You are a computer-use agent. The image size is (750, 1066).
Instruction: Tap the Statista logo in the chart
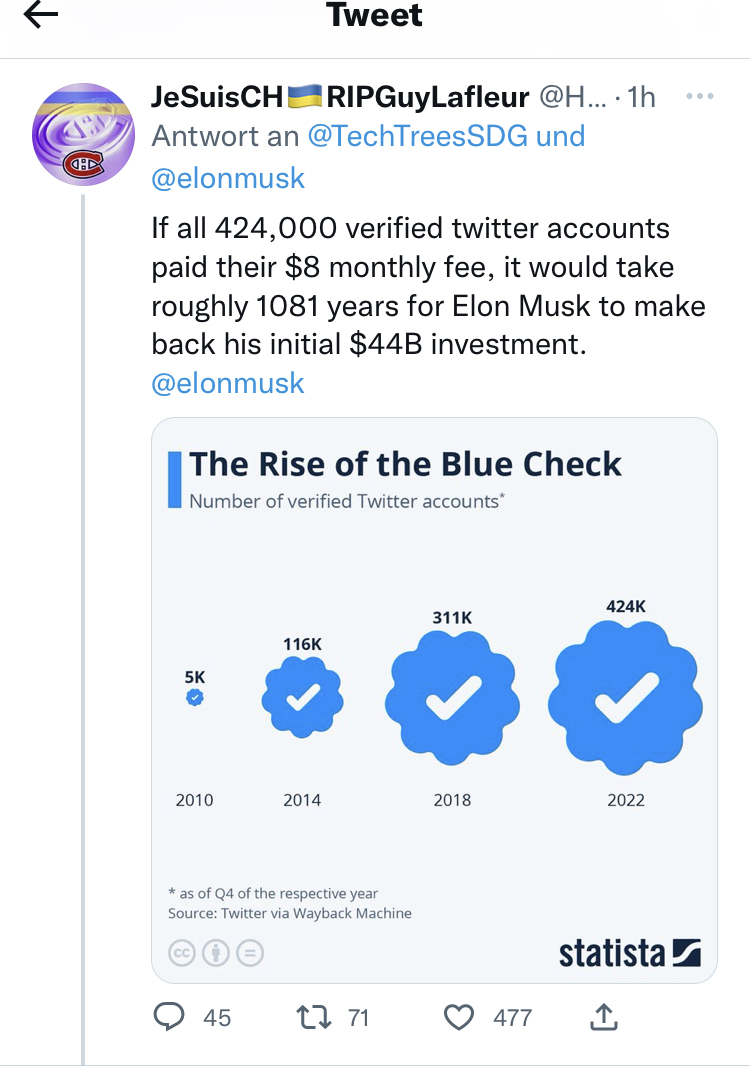click(x=630, y=952)
